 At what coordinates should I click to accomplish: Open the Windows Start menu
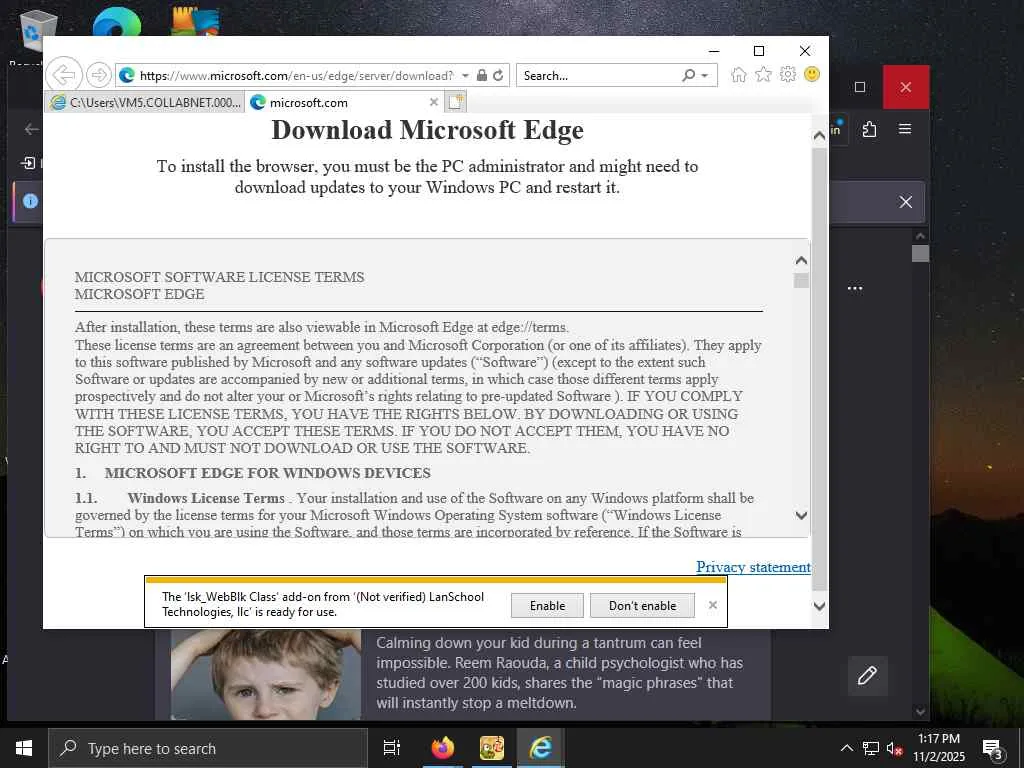point(24,748)
